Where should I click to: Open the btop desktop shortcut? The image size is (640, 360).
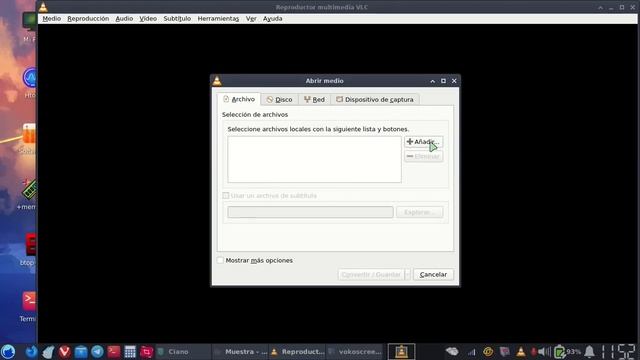(29, 250)
